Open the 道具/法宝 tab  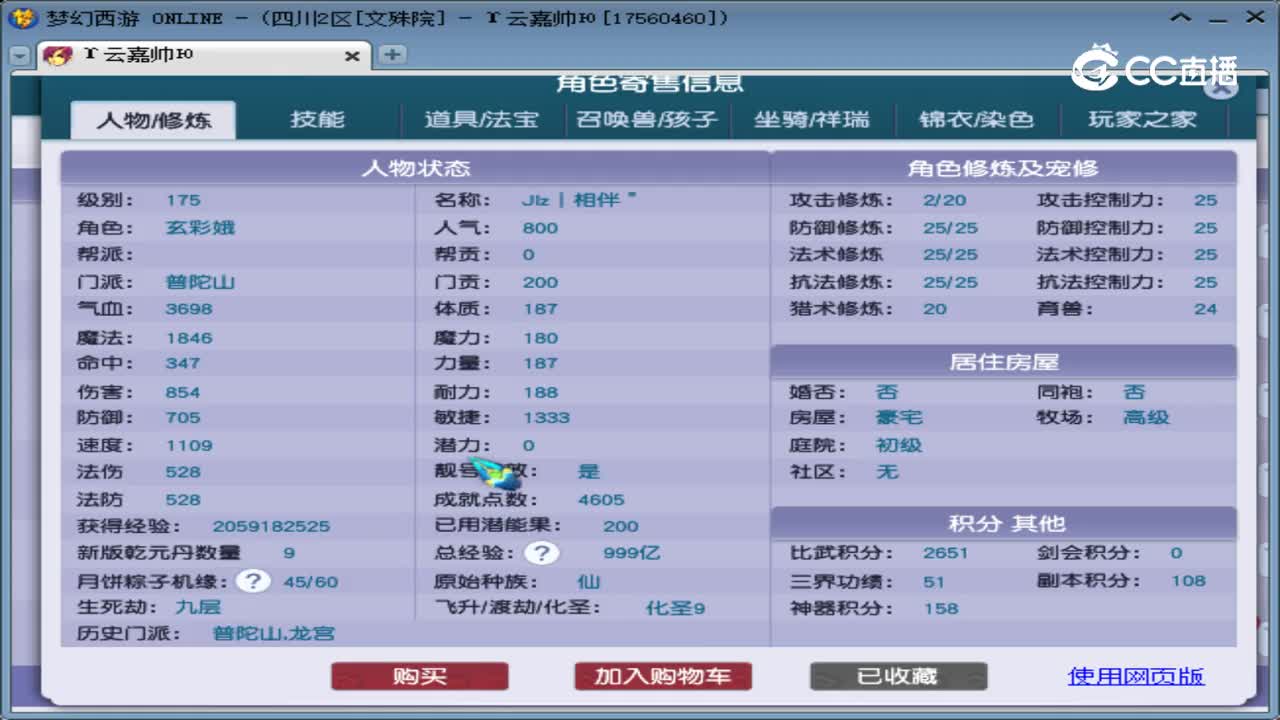pyautogui.click(x=481, y=120)
